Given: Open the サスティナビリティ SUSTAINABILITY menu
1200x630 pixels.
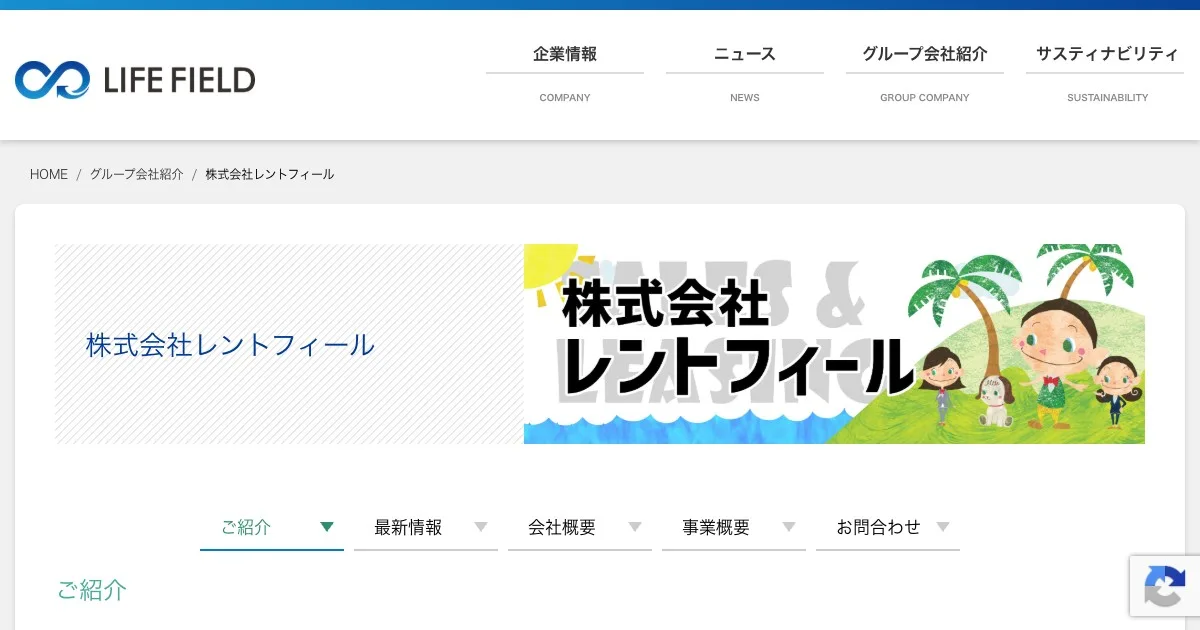Looking at the screenshot, I should coord(1107,75).
